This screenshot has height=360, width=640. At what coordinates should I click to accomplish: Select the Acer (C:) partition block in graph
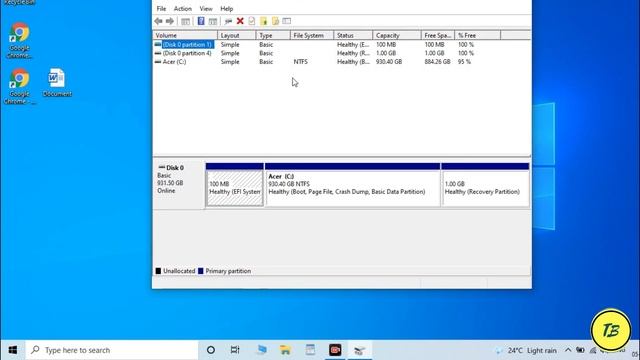coord(353,184)
